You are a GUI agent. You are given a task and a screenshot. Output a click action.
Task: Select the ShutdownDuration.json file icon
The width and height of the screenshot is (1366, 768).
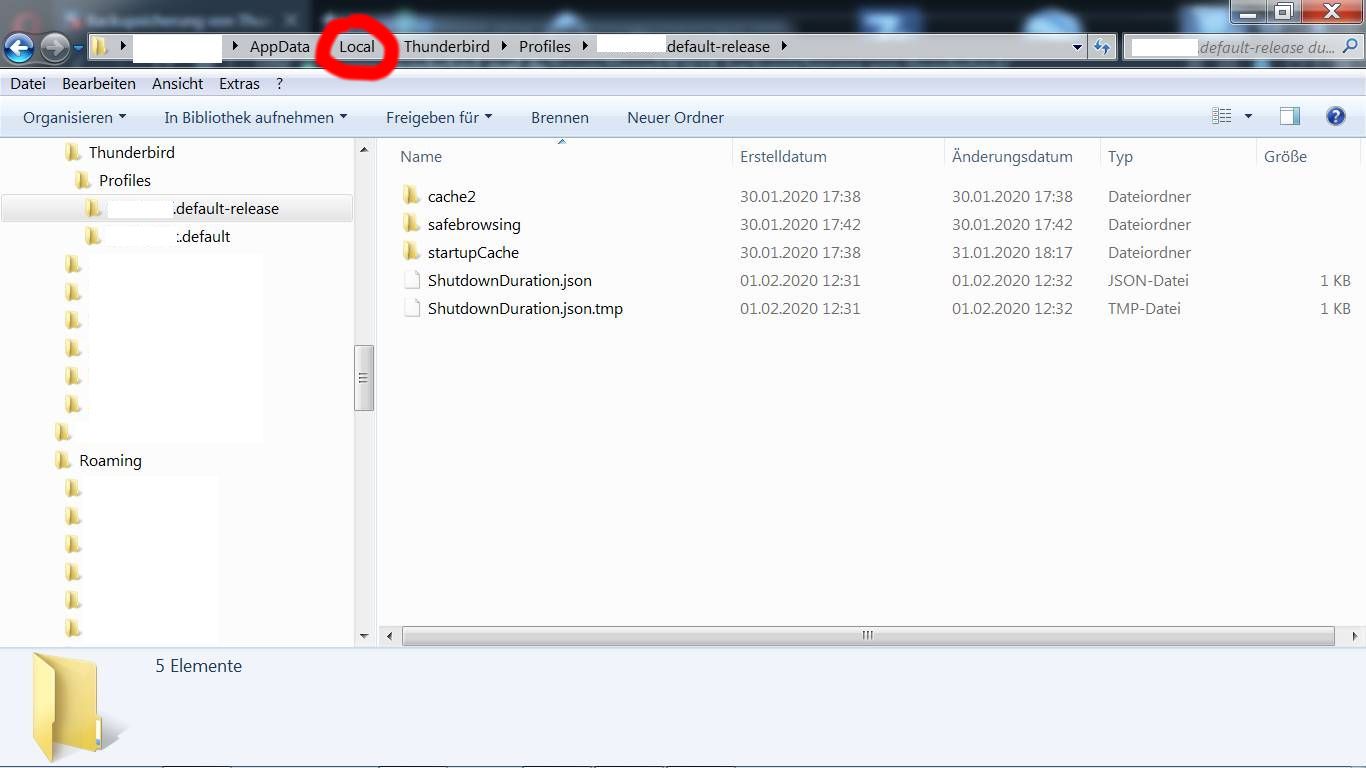(412, 280)
